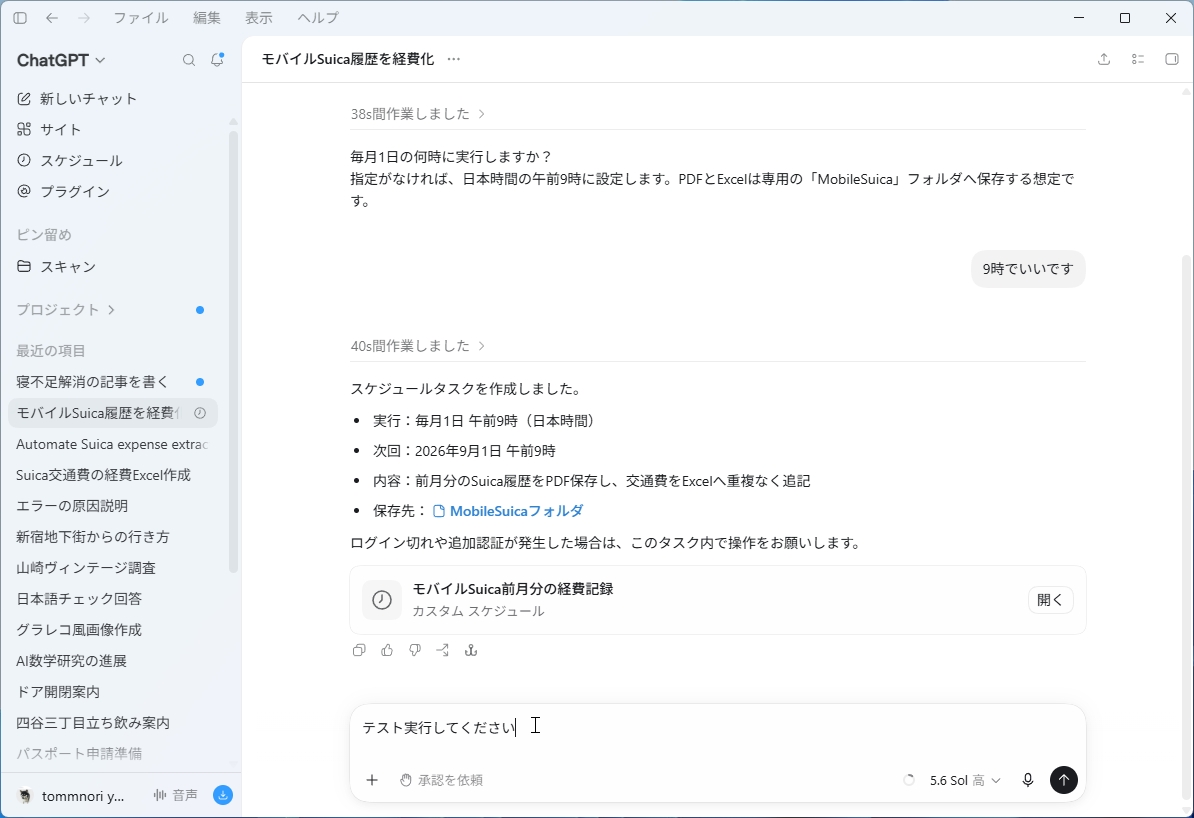The height and width of the screenshot is (818, 1194).
Task: Open the tommnori account menu
Action: [73, 796]
